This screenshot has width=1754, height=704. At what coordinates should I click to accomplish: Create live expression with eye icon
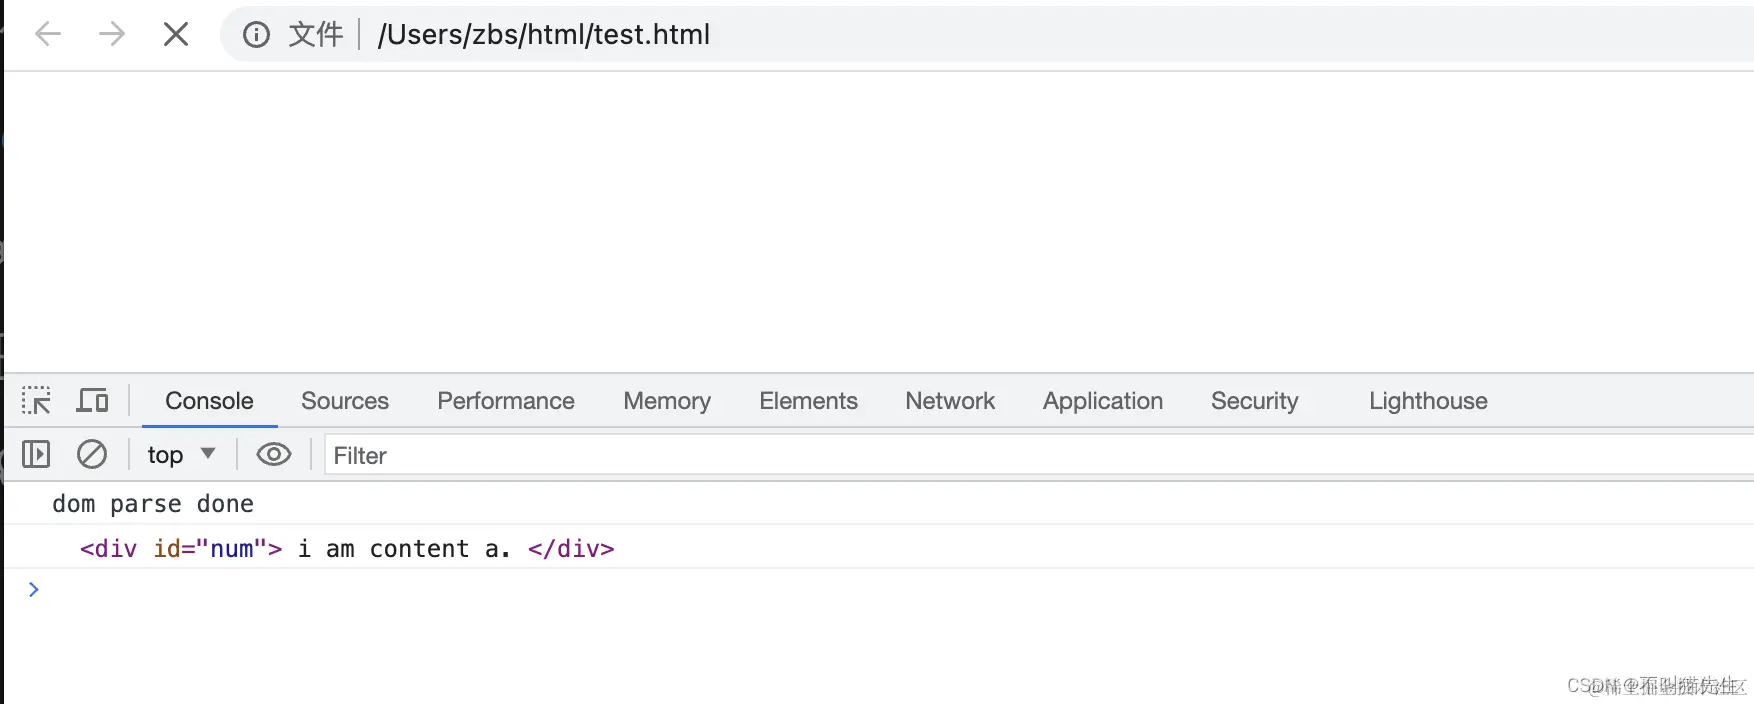pyautogui.click(x=273, y=455)
